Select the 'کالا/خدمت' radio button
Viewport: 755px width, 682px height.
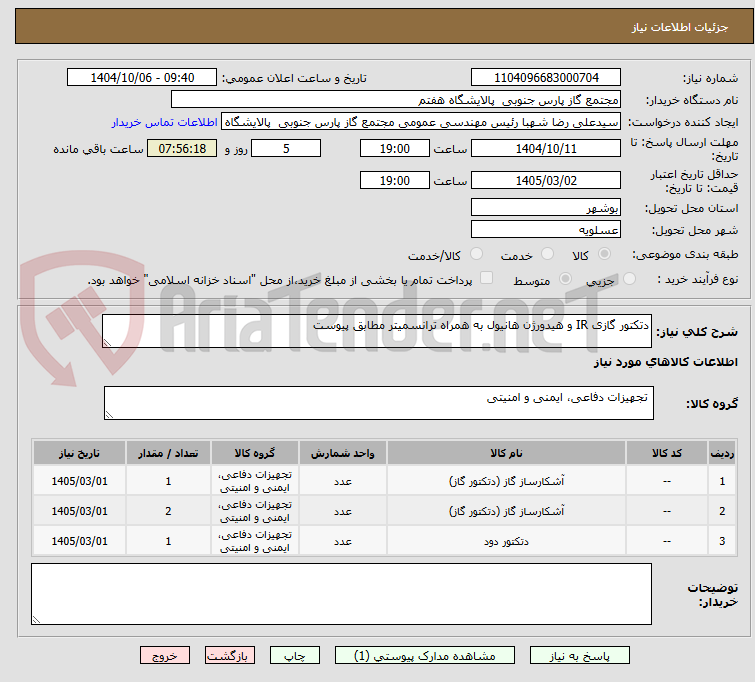tap(476, 253)
